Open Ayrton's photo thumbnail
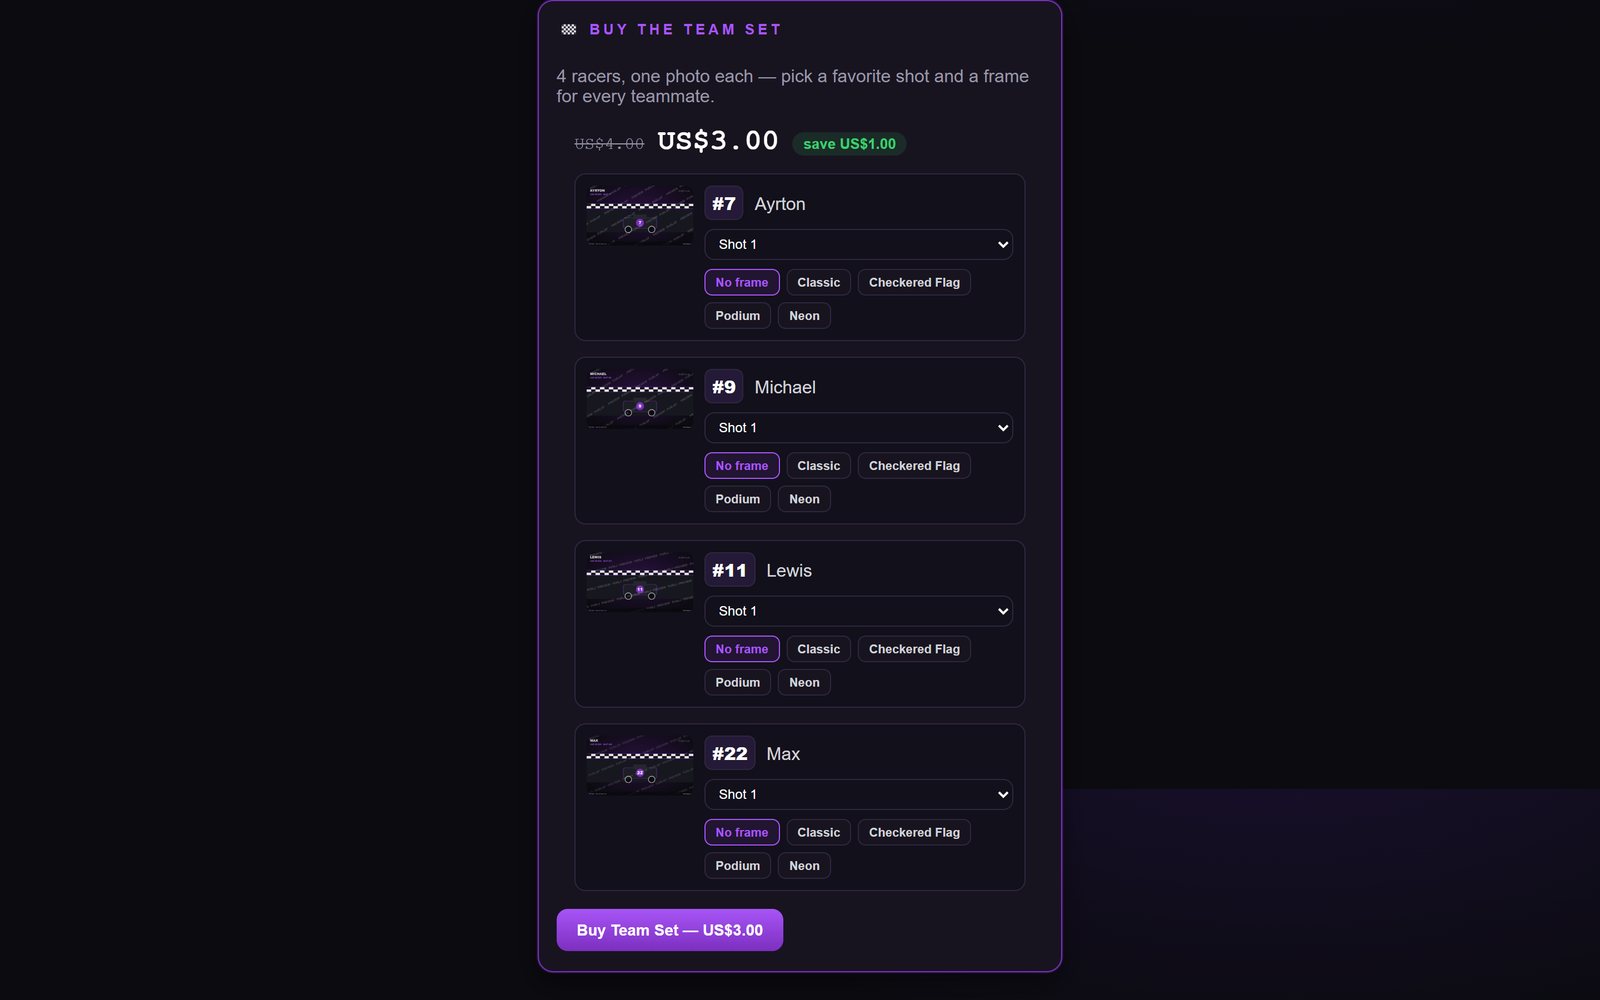Image resolution: width=1600 pixels, height=1000 pixels. coord(640,216)
